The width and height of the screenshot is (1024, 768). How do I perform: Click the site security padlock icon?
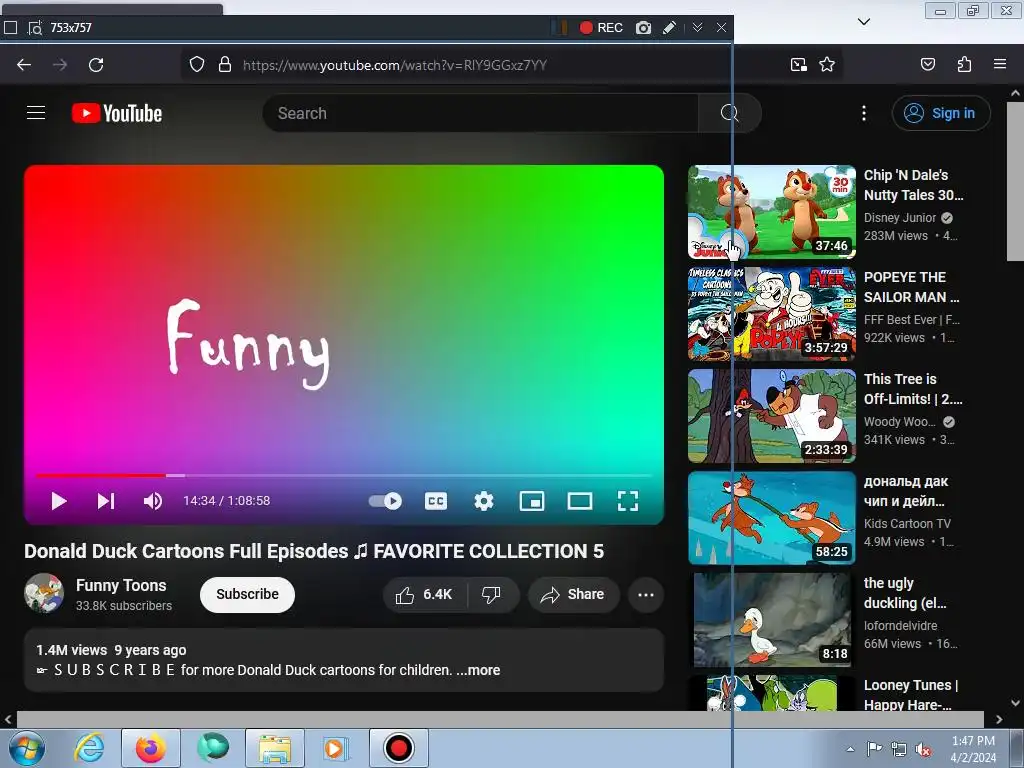coord(225,65)
